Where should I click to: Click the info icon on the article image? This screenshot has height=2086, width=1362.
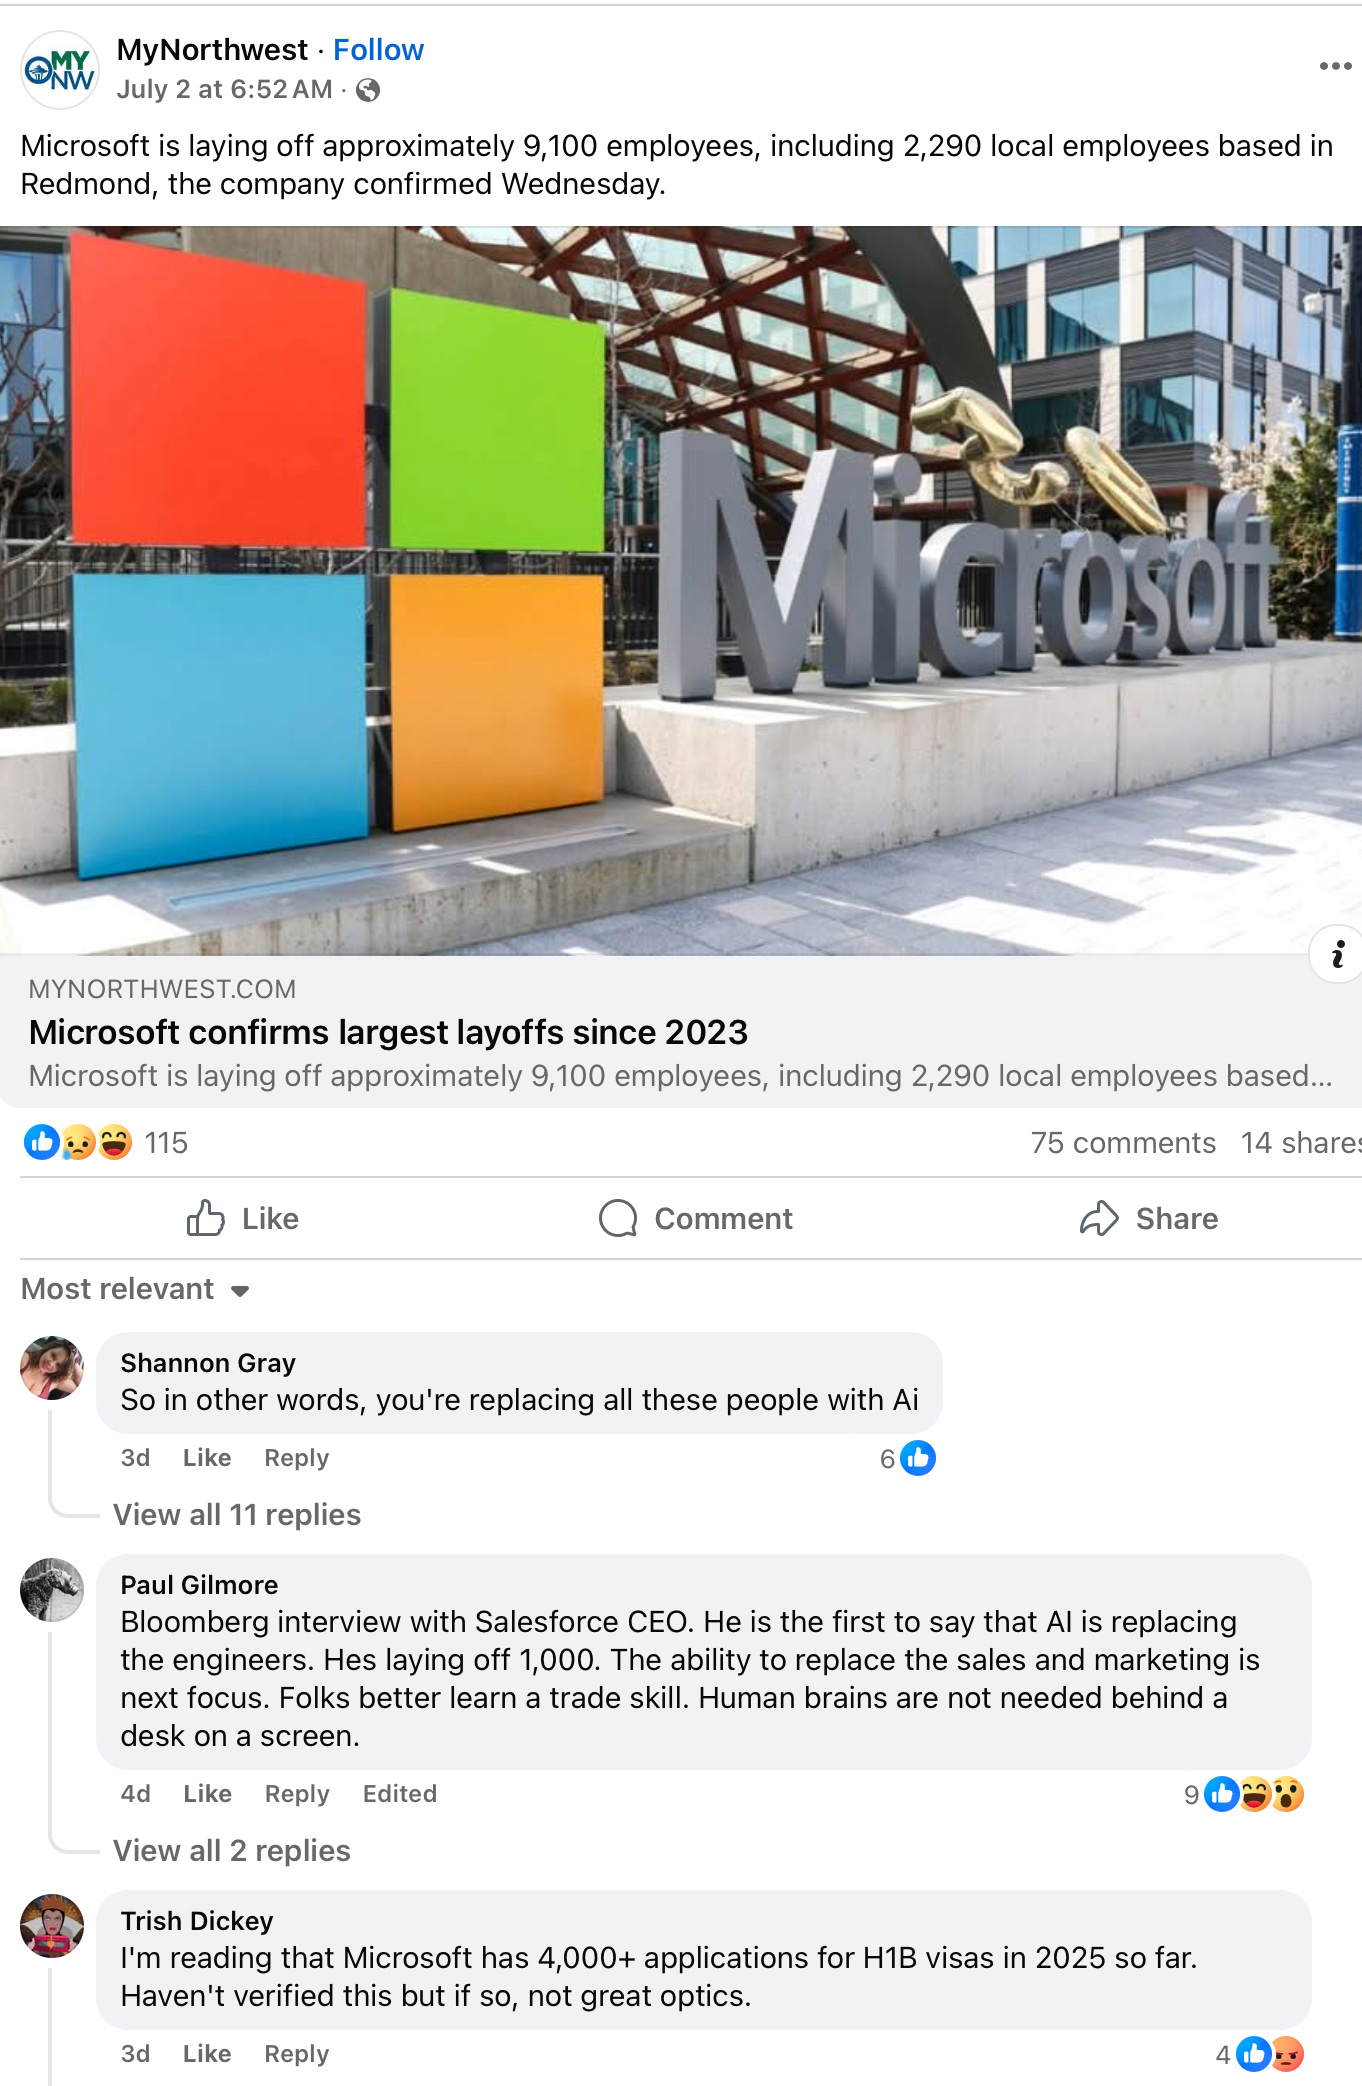1337,955
